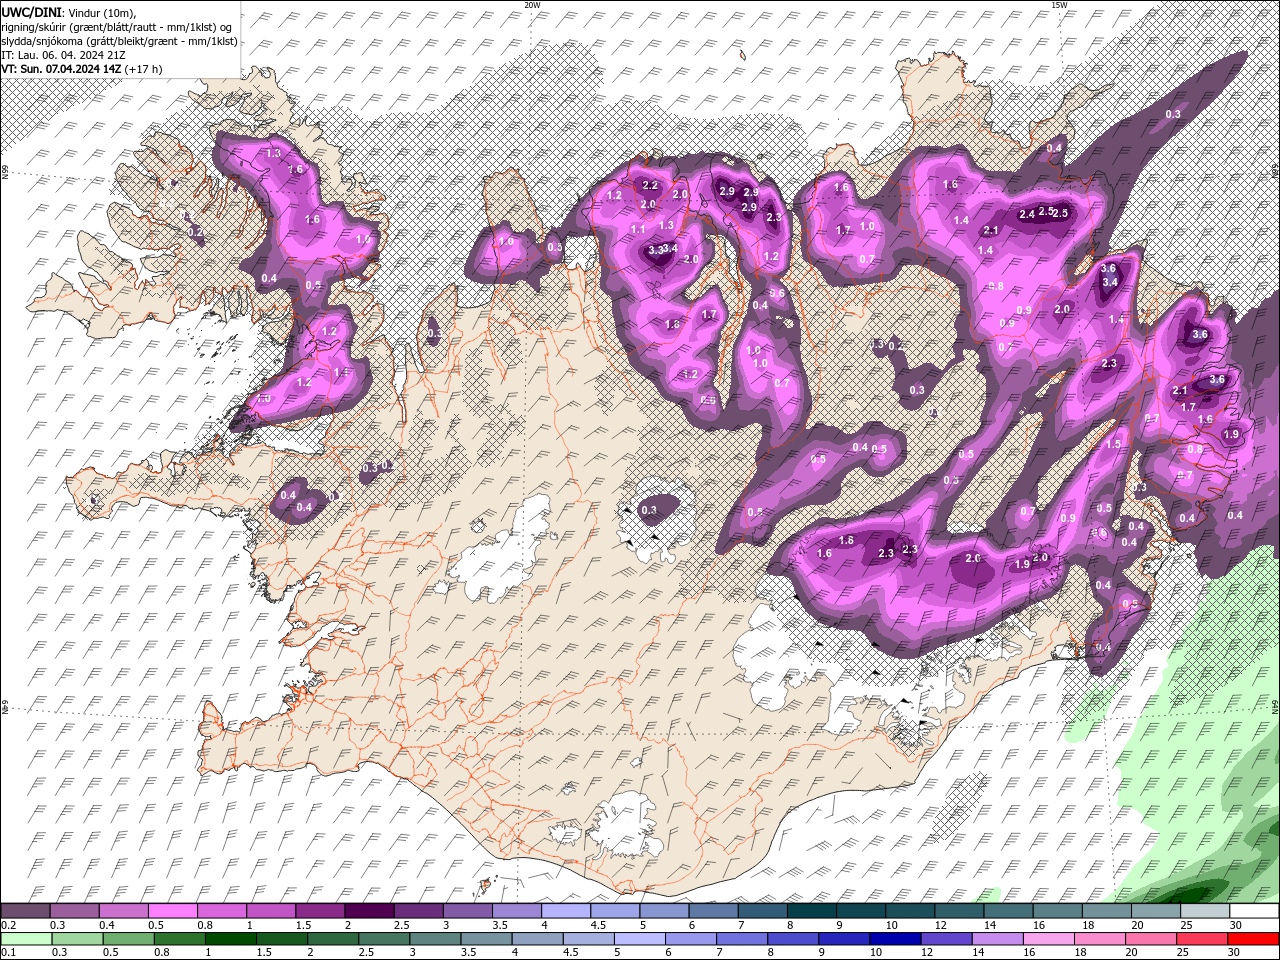This screenshot has width=1280, height=960.
Task: Click the '30' label in the upper legend row
Action: coord(1236,926)
